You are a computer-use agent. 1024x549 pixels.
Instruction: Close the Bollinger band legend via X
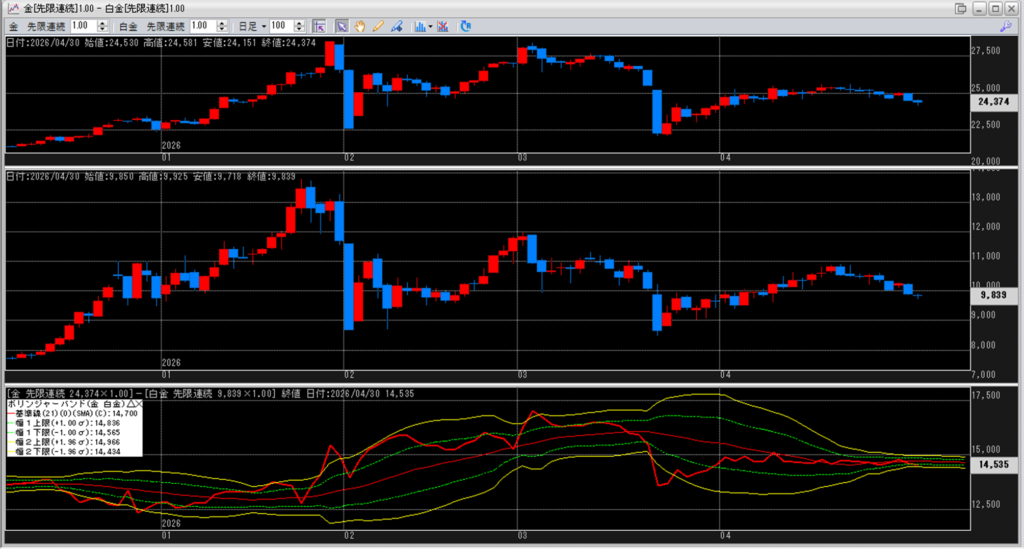(138, 405)
